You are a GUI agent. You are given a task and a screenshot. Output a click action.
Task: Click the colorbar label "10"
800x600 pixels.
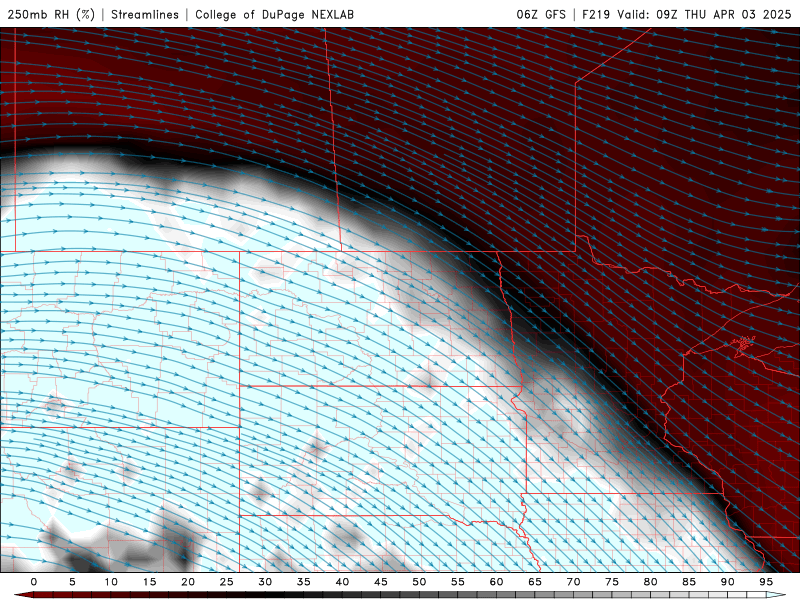tap(111, 582)
